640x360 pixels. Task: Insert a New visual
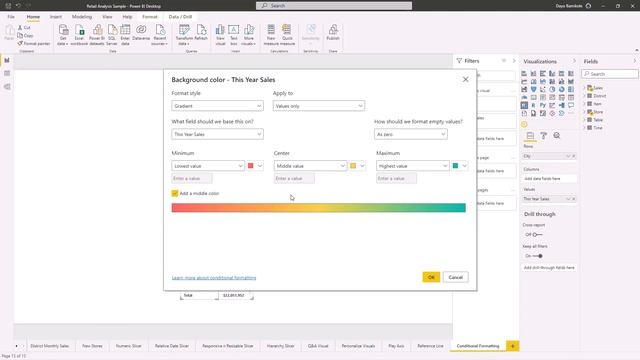click(220, 35)
